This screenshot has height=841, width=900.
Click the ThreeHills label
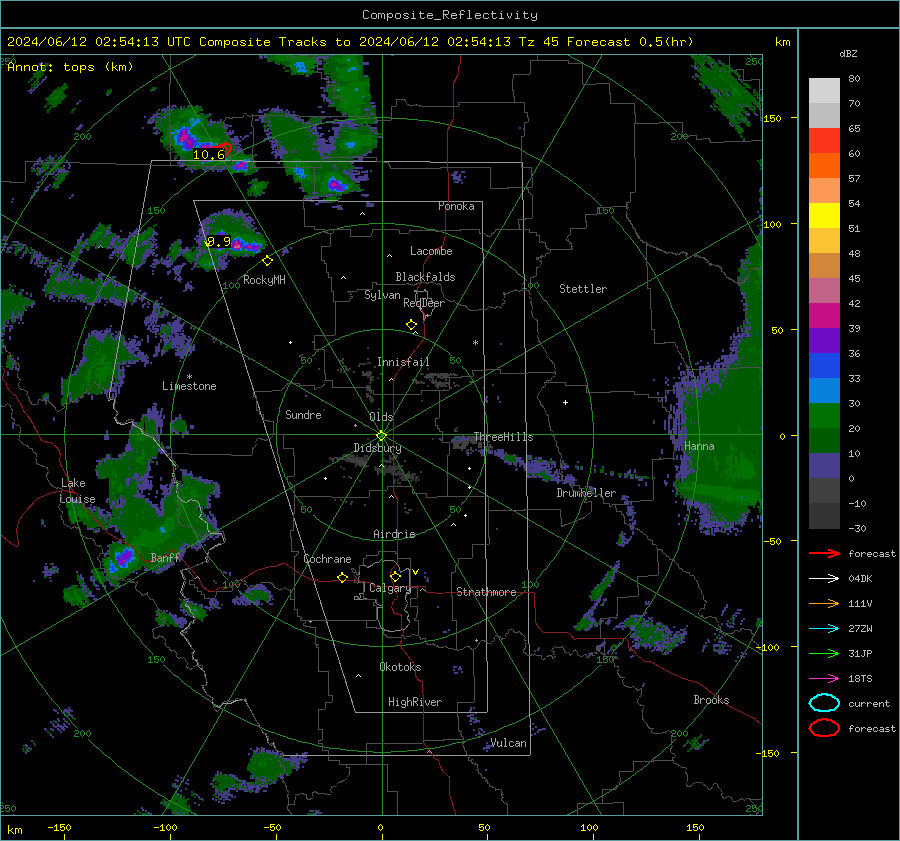coord(503,437)
